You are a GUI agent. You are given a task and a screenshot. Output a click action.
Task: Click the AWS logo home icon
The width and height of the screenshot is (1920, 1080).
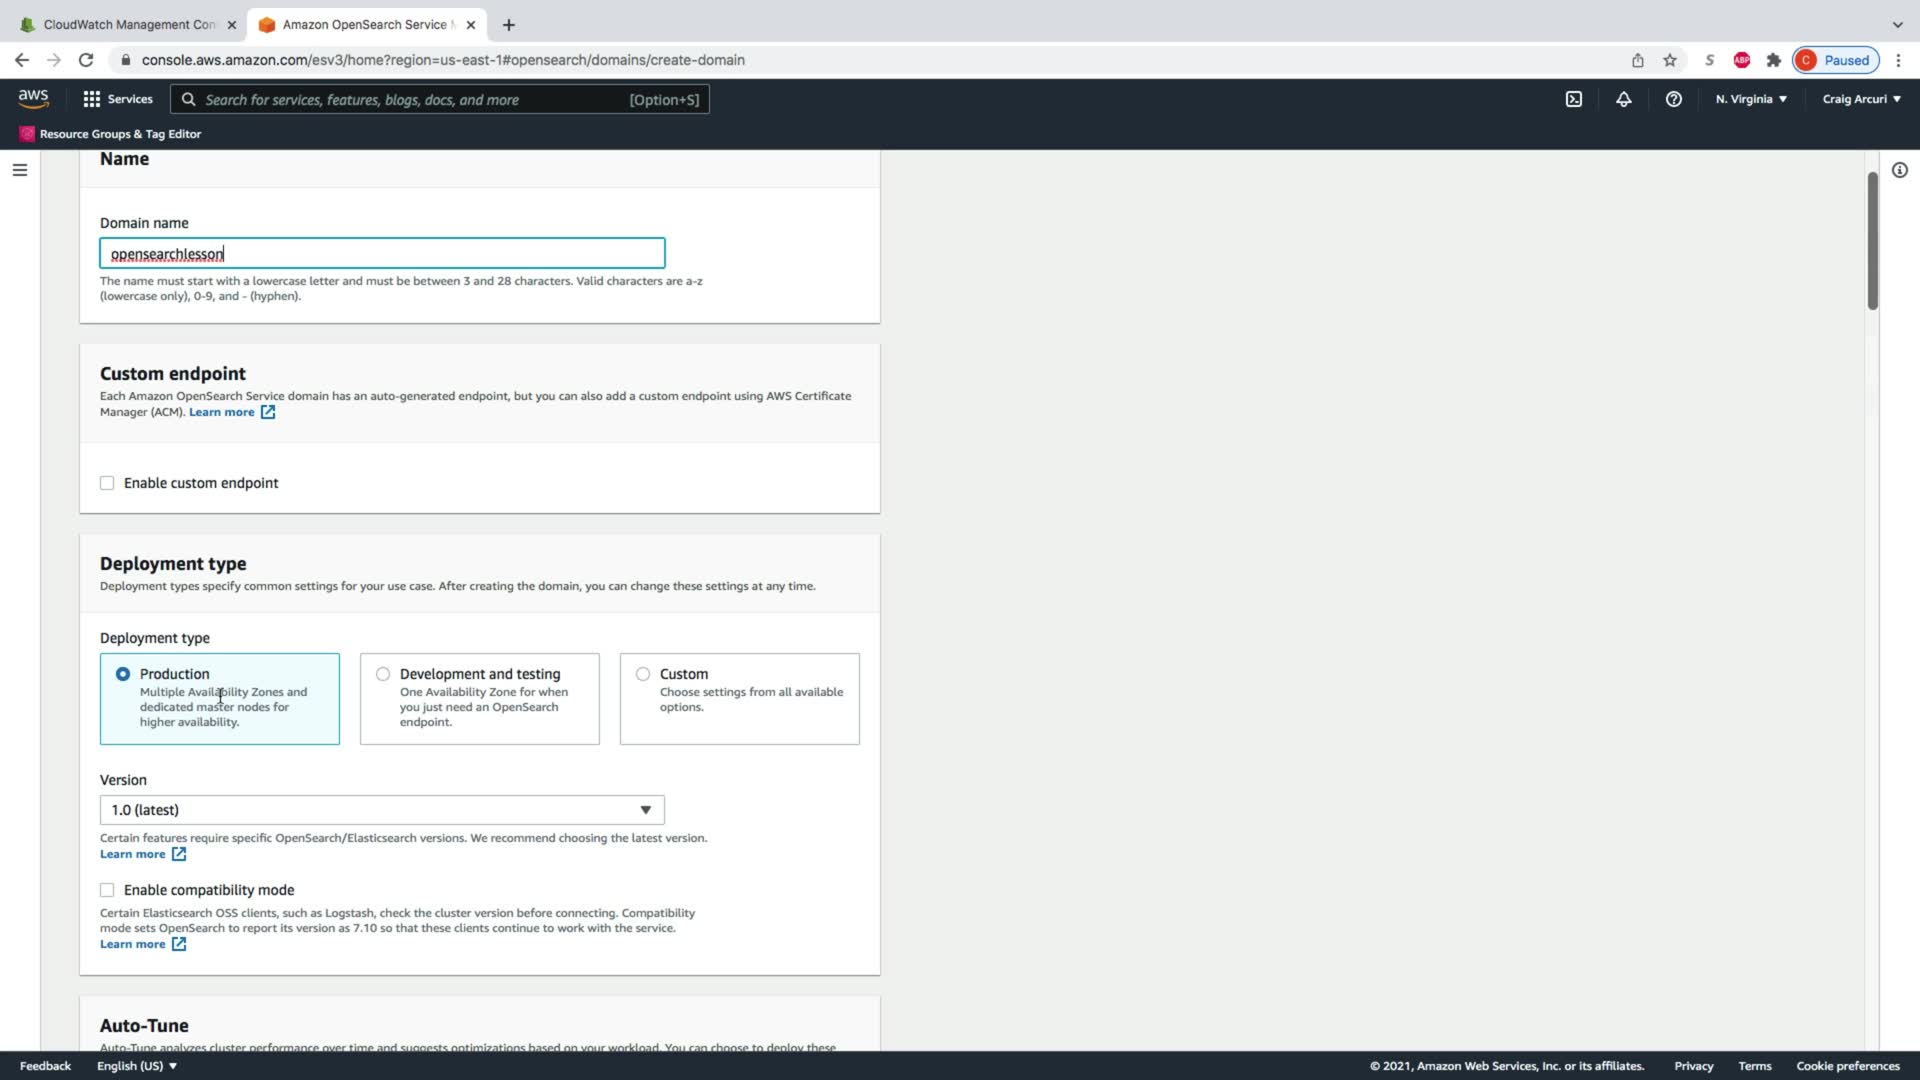point(33,98)
